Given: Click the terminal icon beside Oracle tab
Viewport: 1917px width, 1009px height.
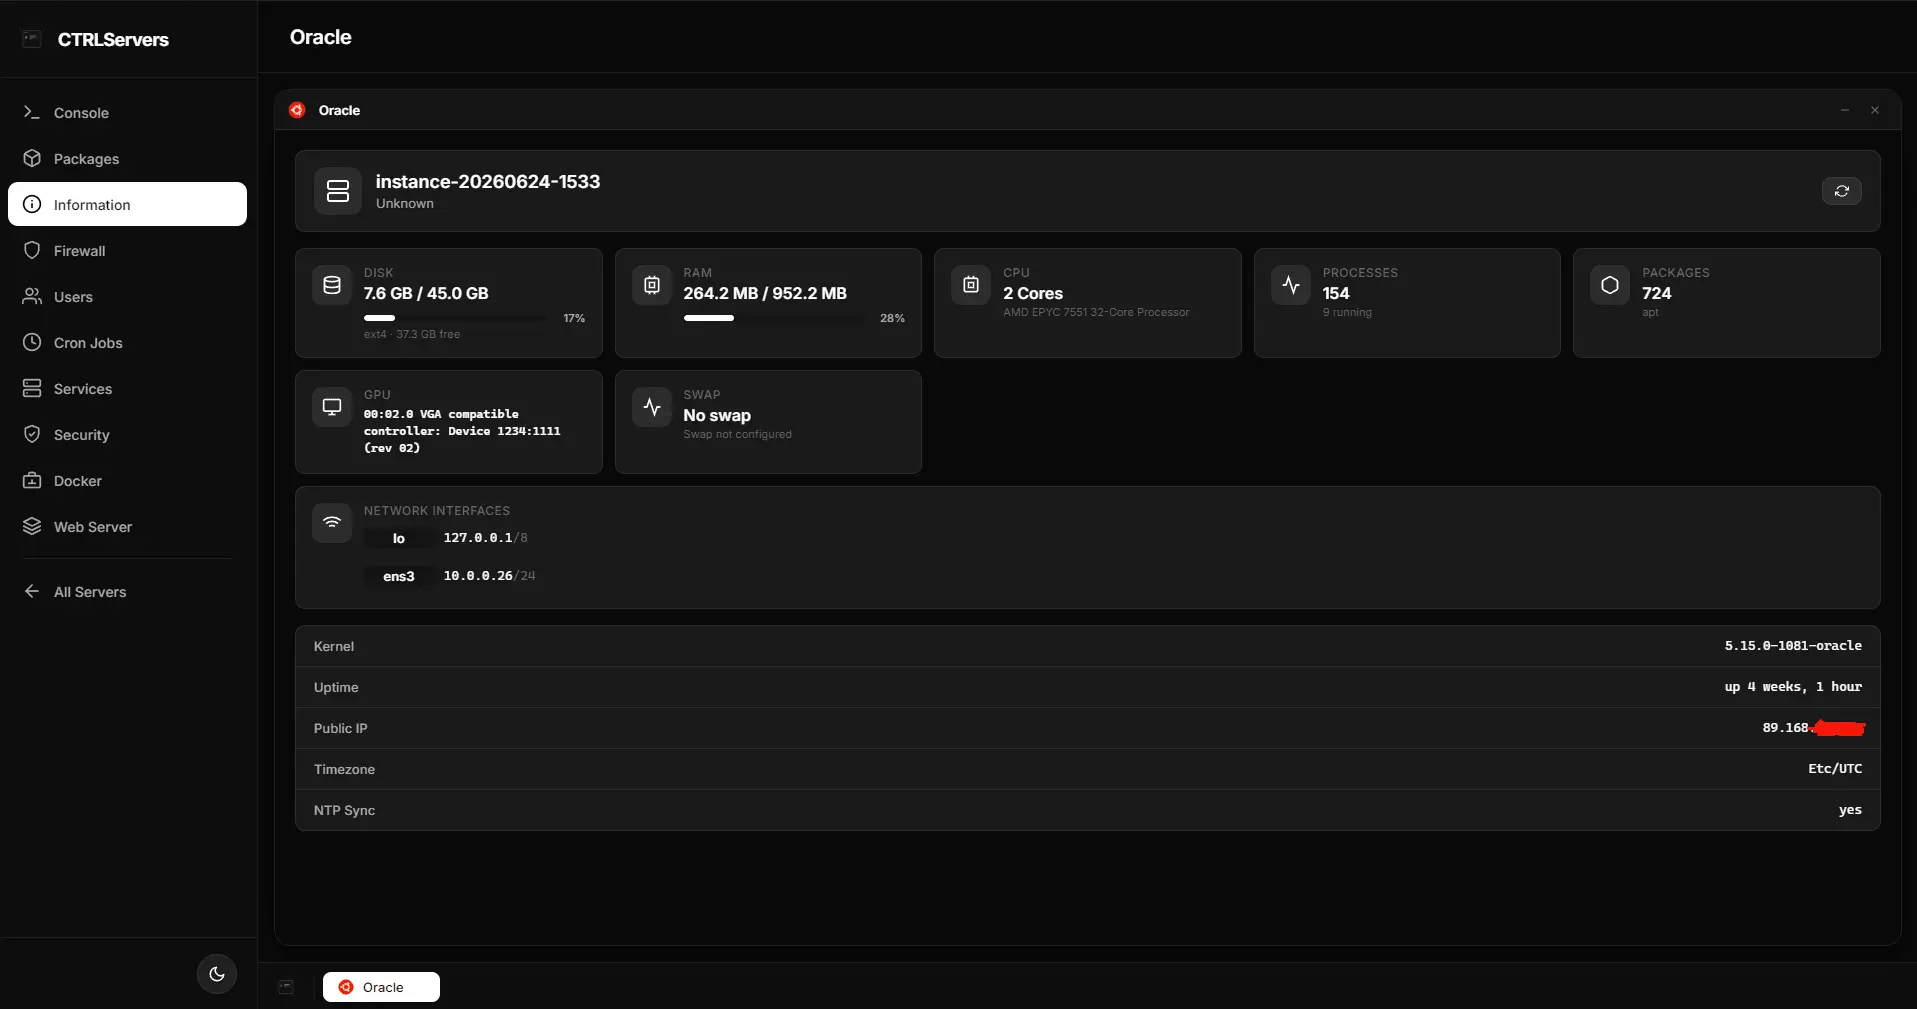Looking at the screenshot, I should click(286, 987).
